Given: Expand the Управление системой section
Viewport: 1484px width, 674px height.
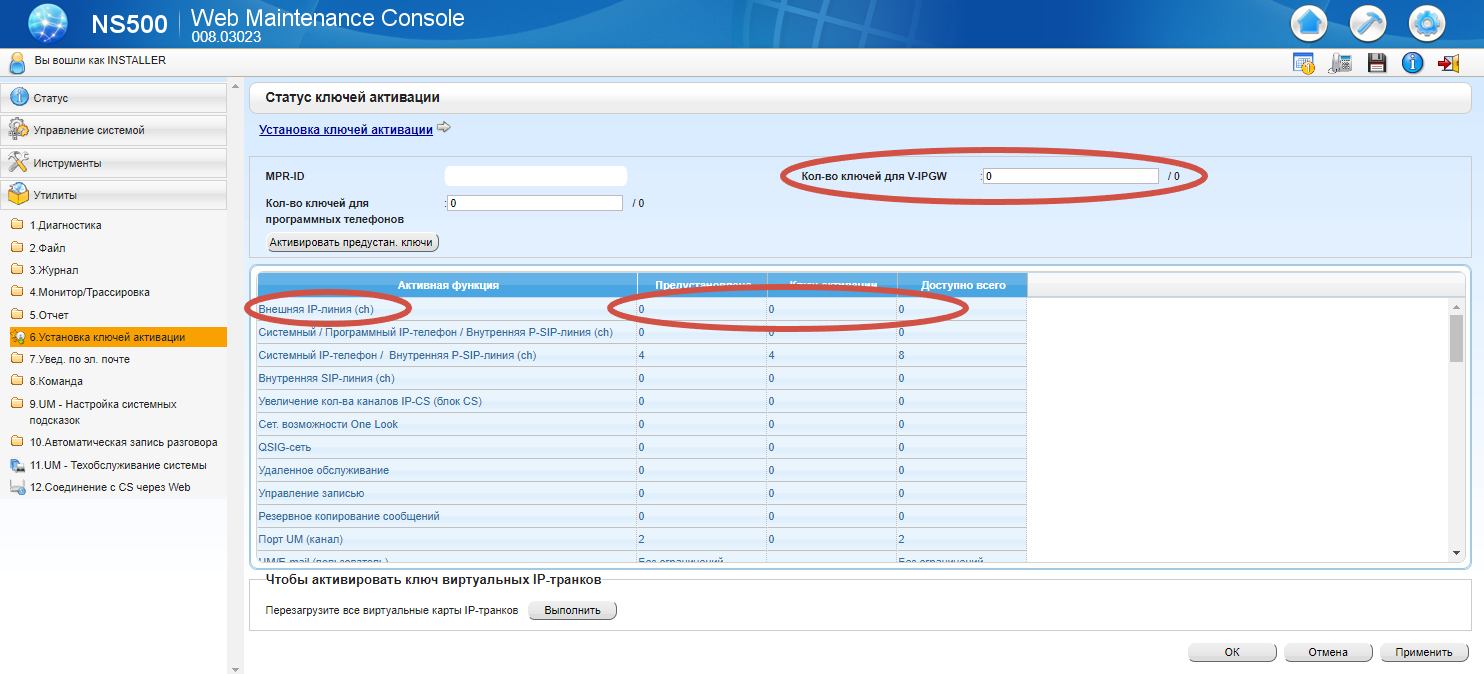Looking at the screenshot, I should tap(114, 130).
